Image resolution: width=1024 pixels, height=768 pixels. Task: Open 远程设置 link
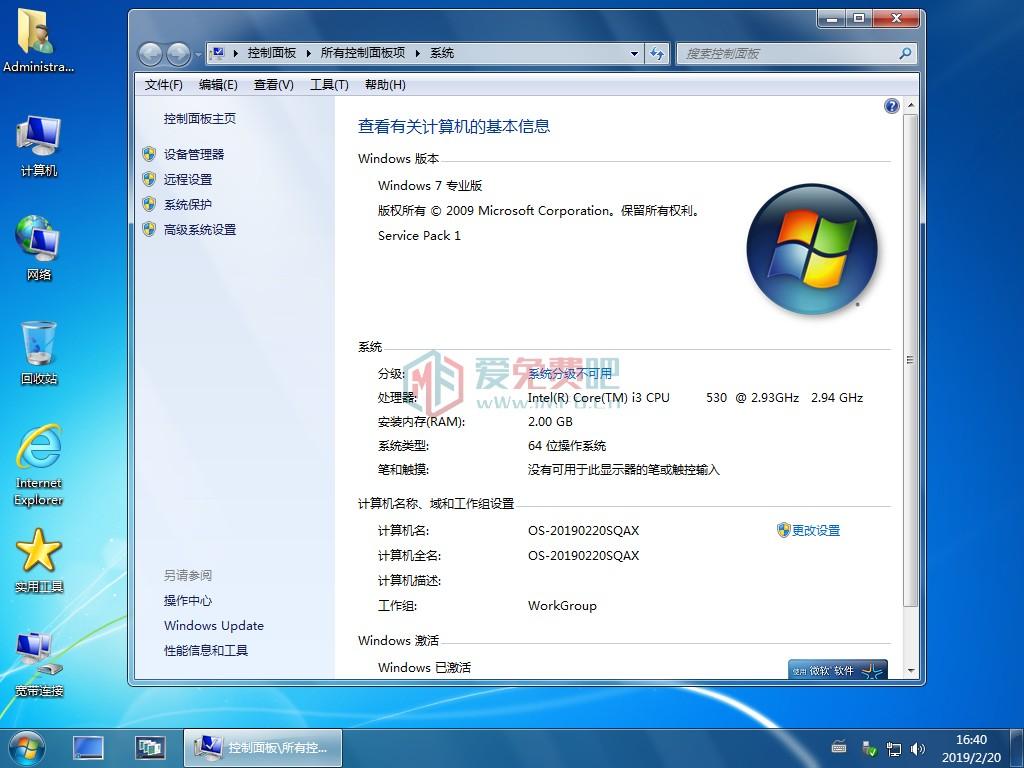click(x=188, y=180)
